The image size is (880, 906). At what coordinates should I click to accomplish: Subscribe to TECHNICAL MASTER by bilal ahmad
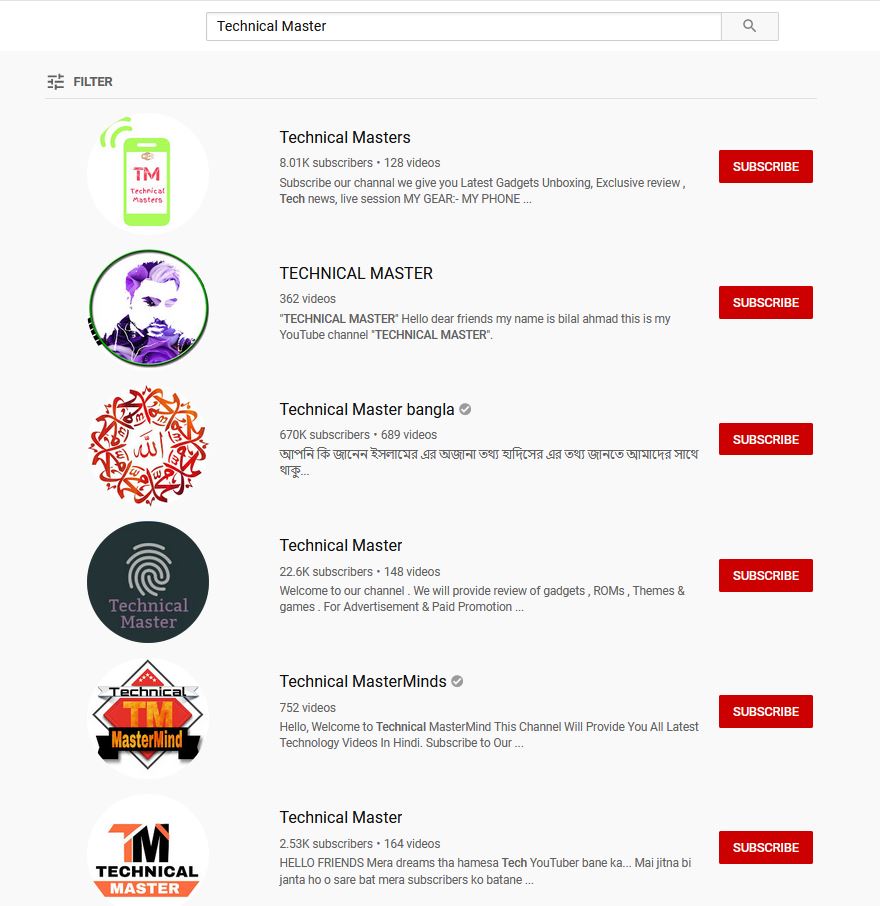pos(766,302)
